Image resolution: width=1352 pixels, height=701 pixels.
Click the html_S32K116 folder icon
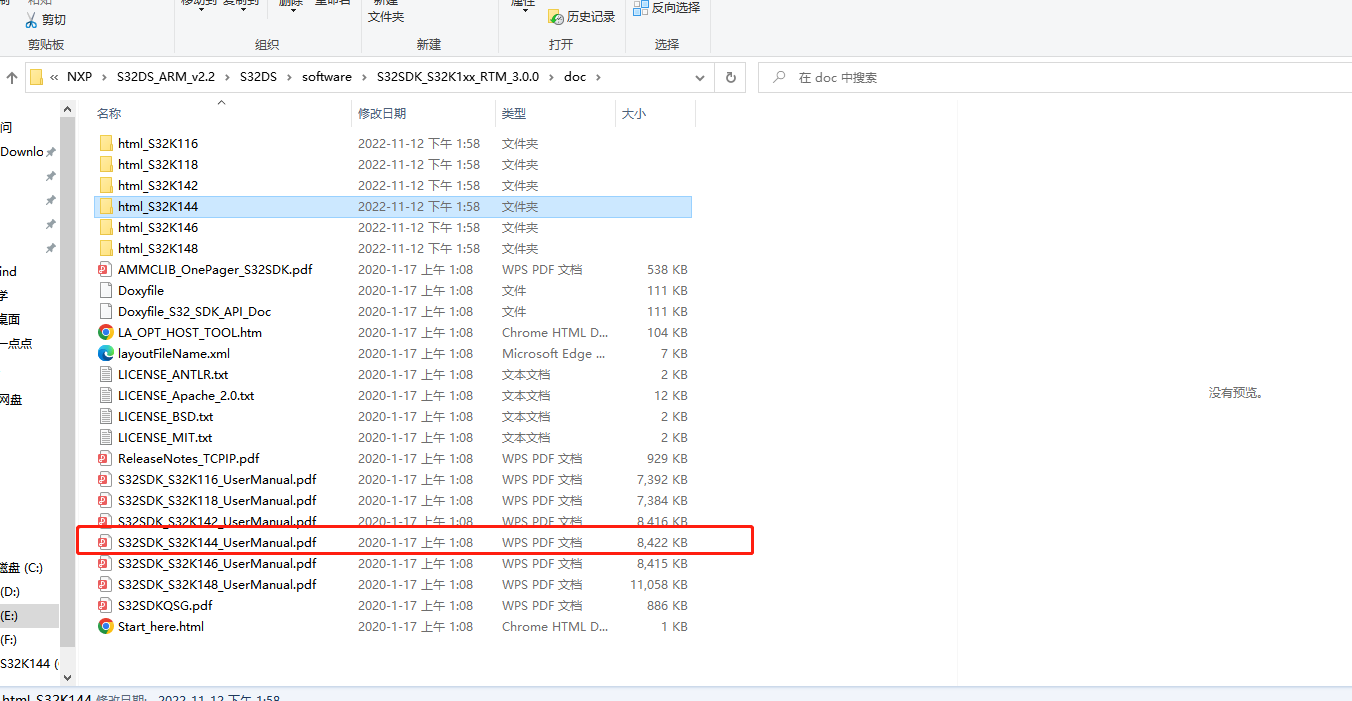[x=106, y=143]
